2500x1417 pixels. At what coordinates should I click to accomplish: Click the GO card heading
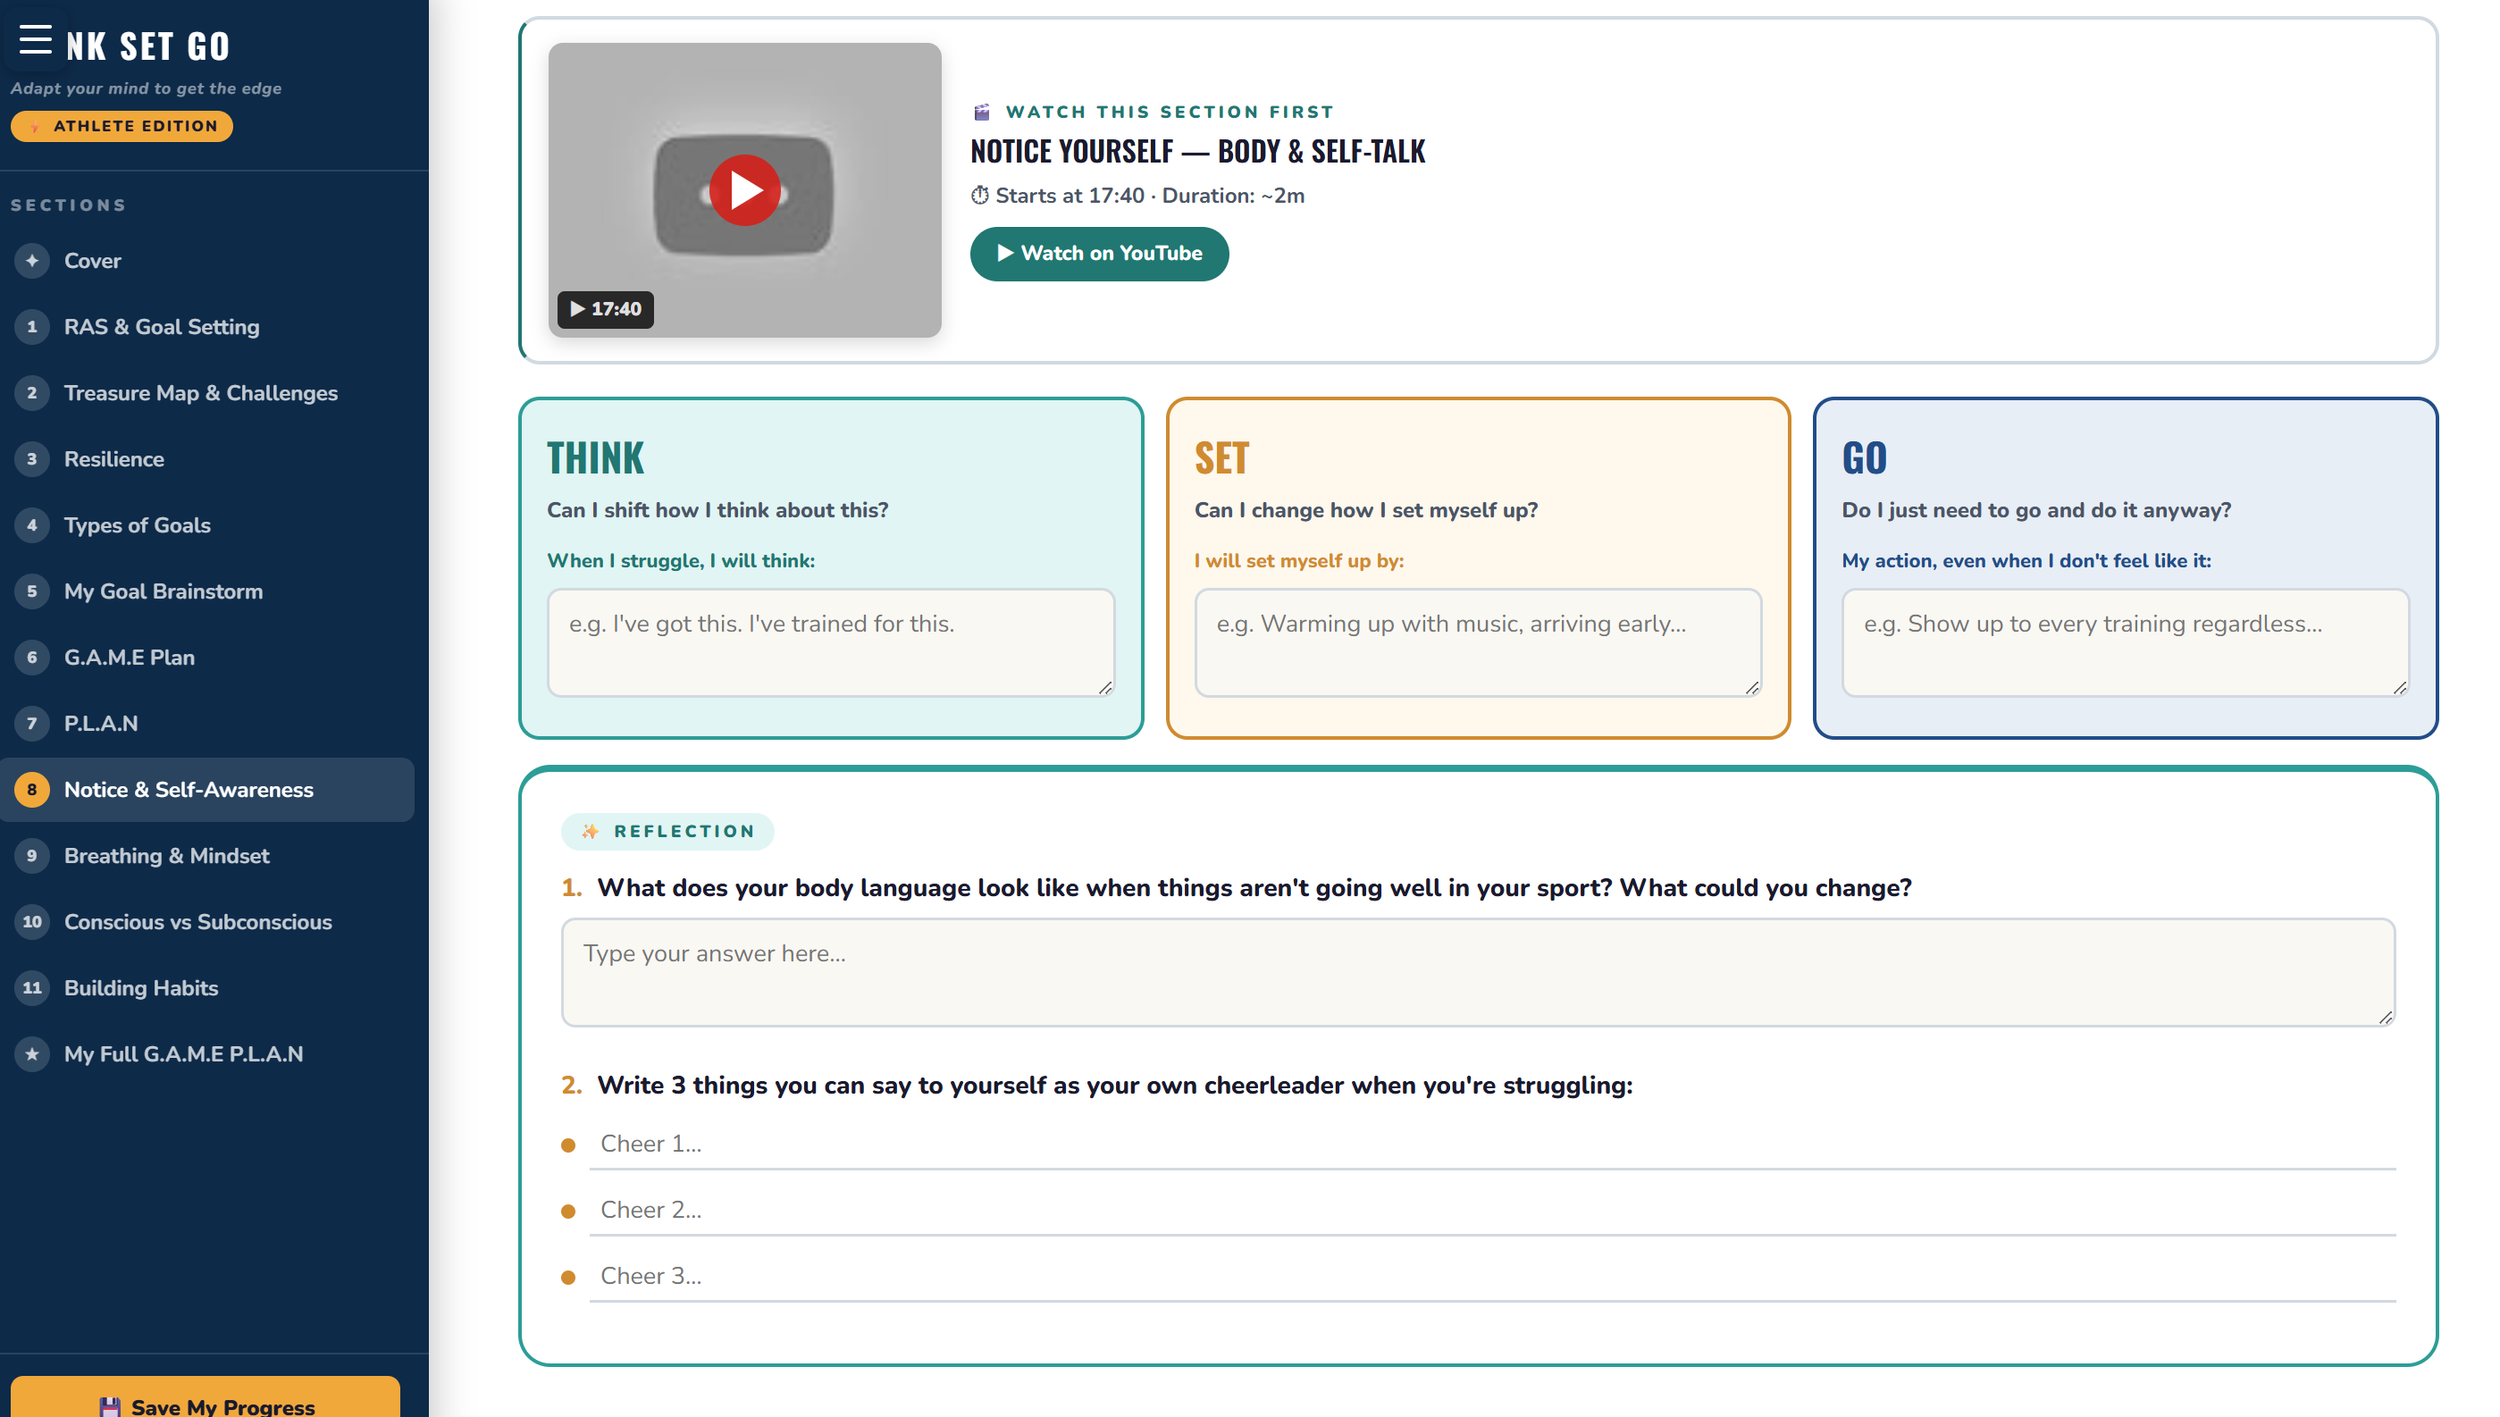click(x=1864, y=458)
